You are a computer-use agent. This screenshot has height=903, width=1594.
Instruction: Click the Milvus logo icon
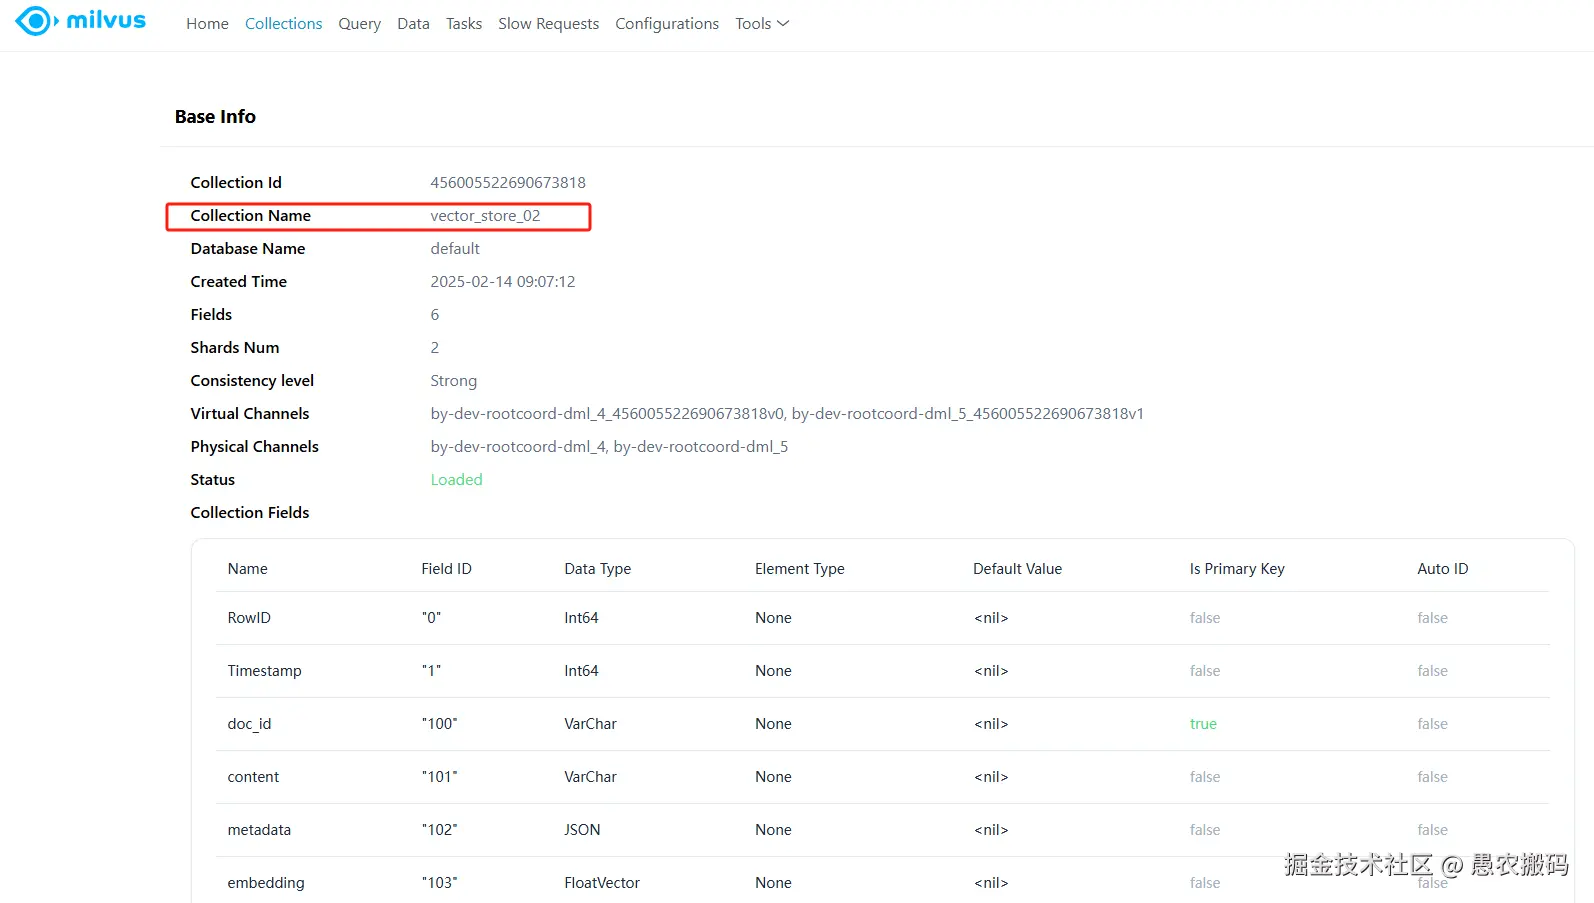click(x=36, y=21)
